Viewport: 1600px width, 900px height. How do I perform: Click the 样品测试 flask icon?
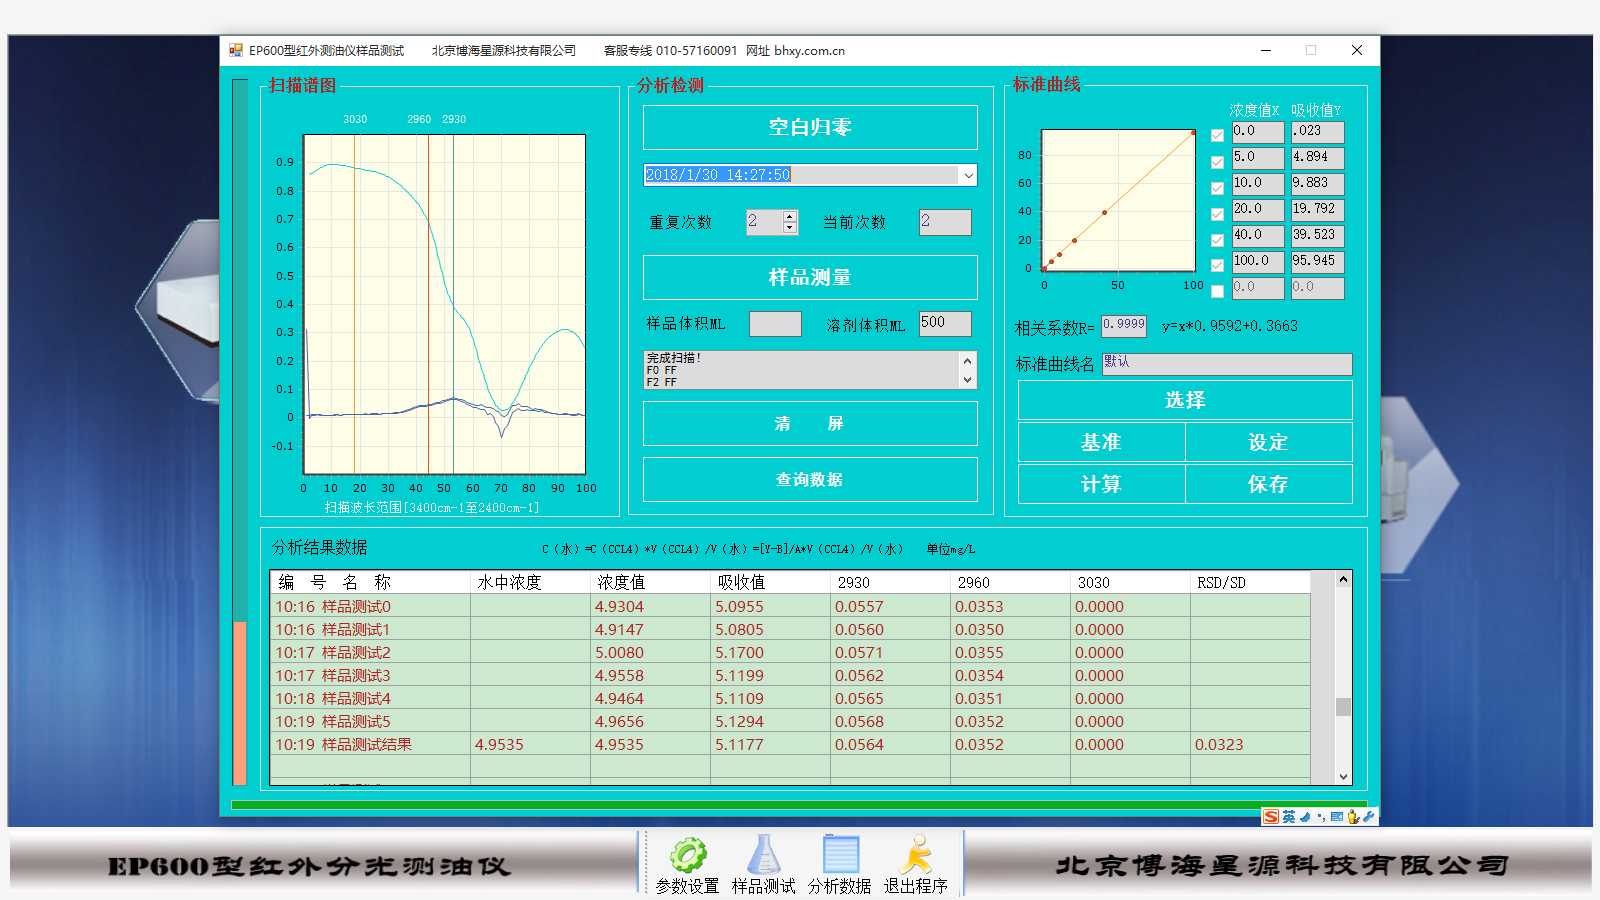pos(763,856)
